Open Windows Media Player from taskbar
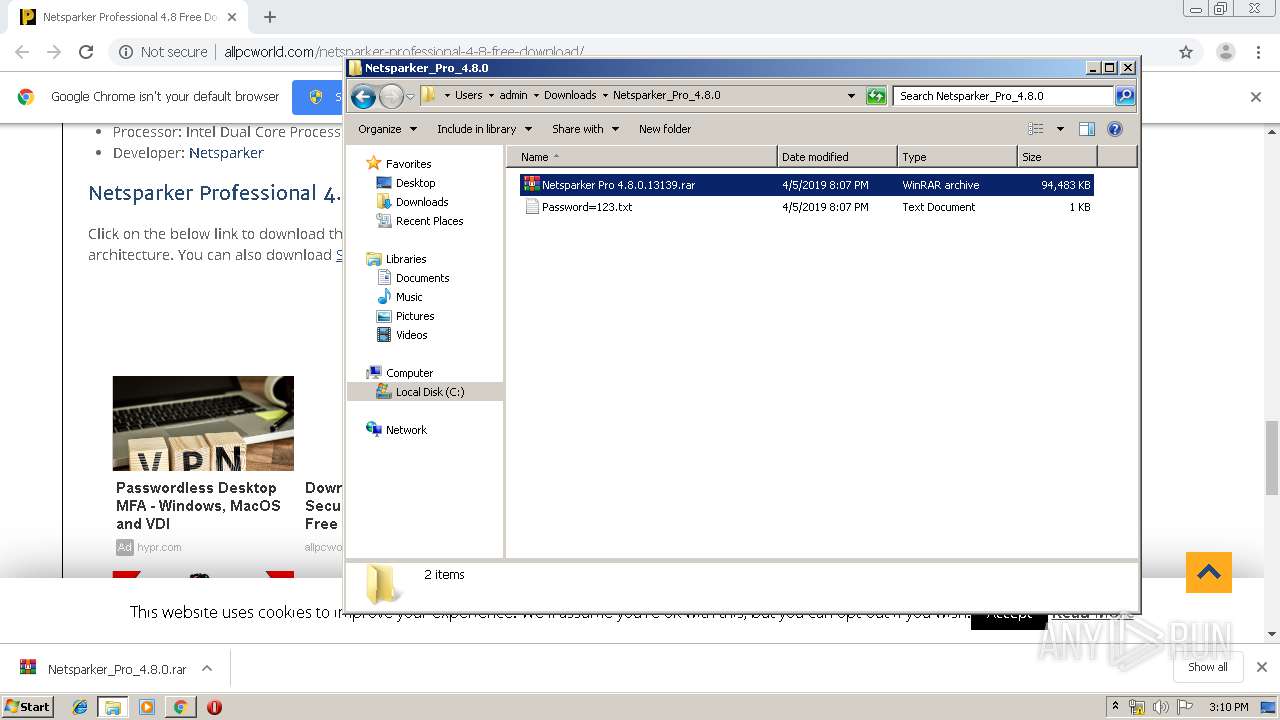This screenshot has height=720, width=1280. pos(147,707)
